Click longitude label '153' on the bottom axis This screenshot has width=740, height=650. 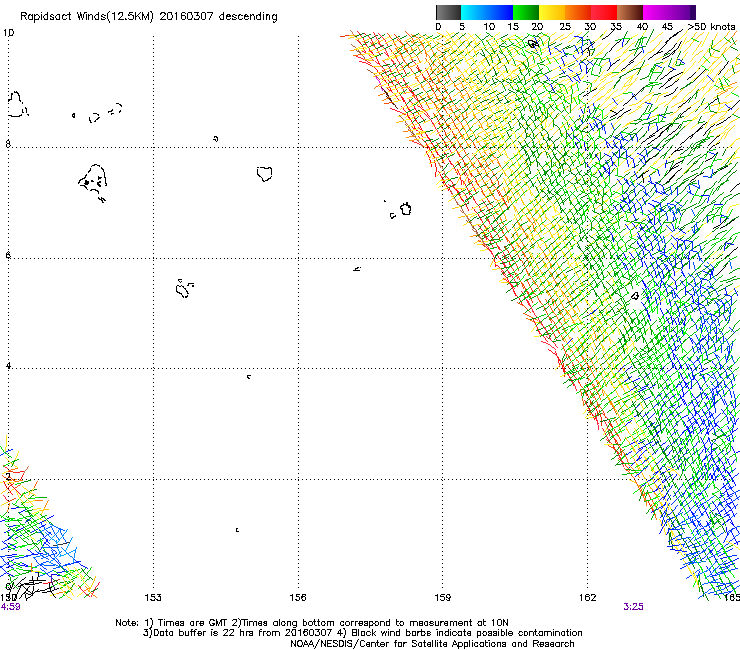(153, 598)
